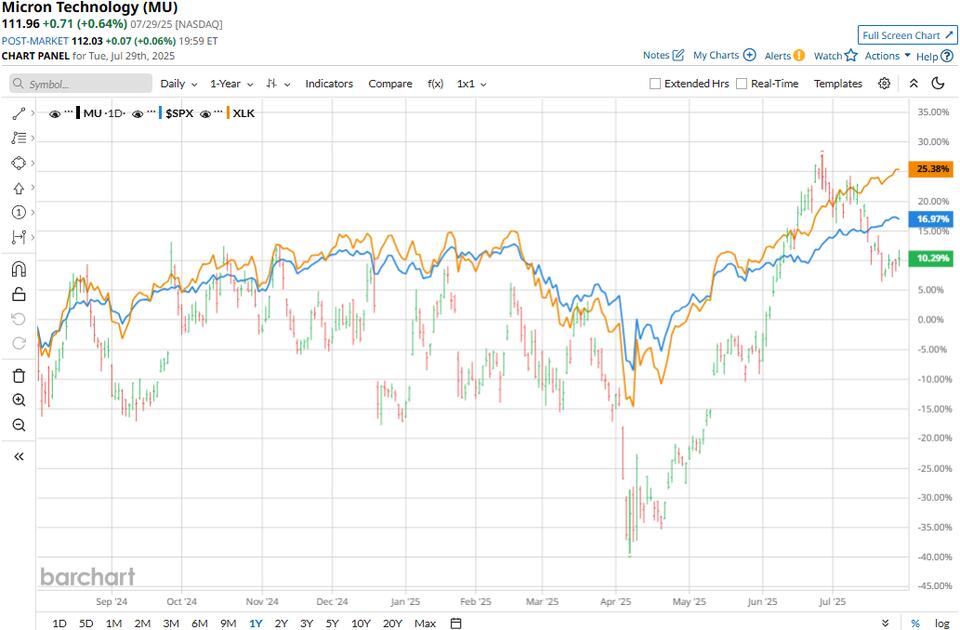
Task: Toggle the lock drawings padlock icon
Action: point(18,294)
